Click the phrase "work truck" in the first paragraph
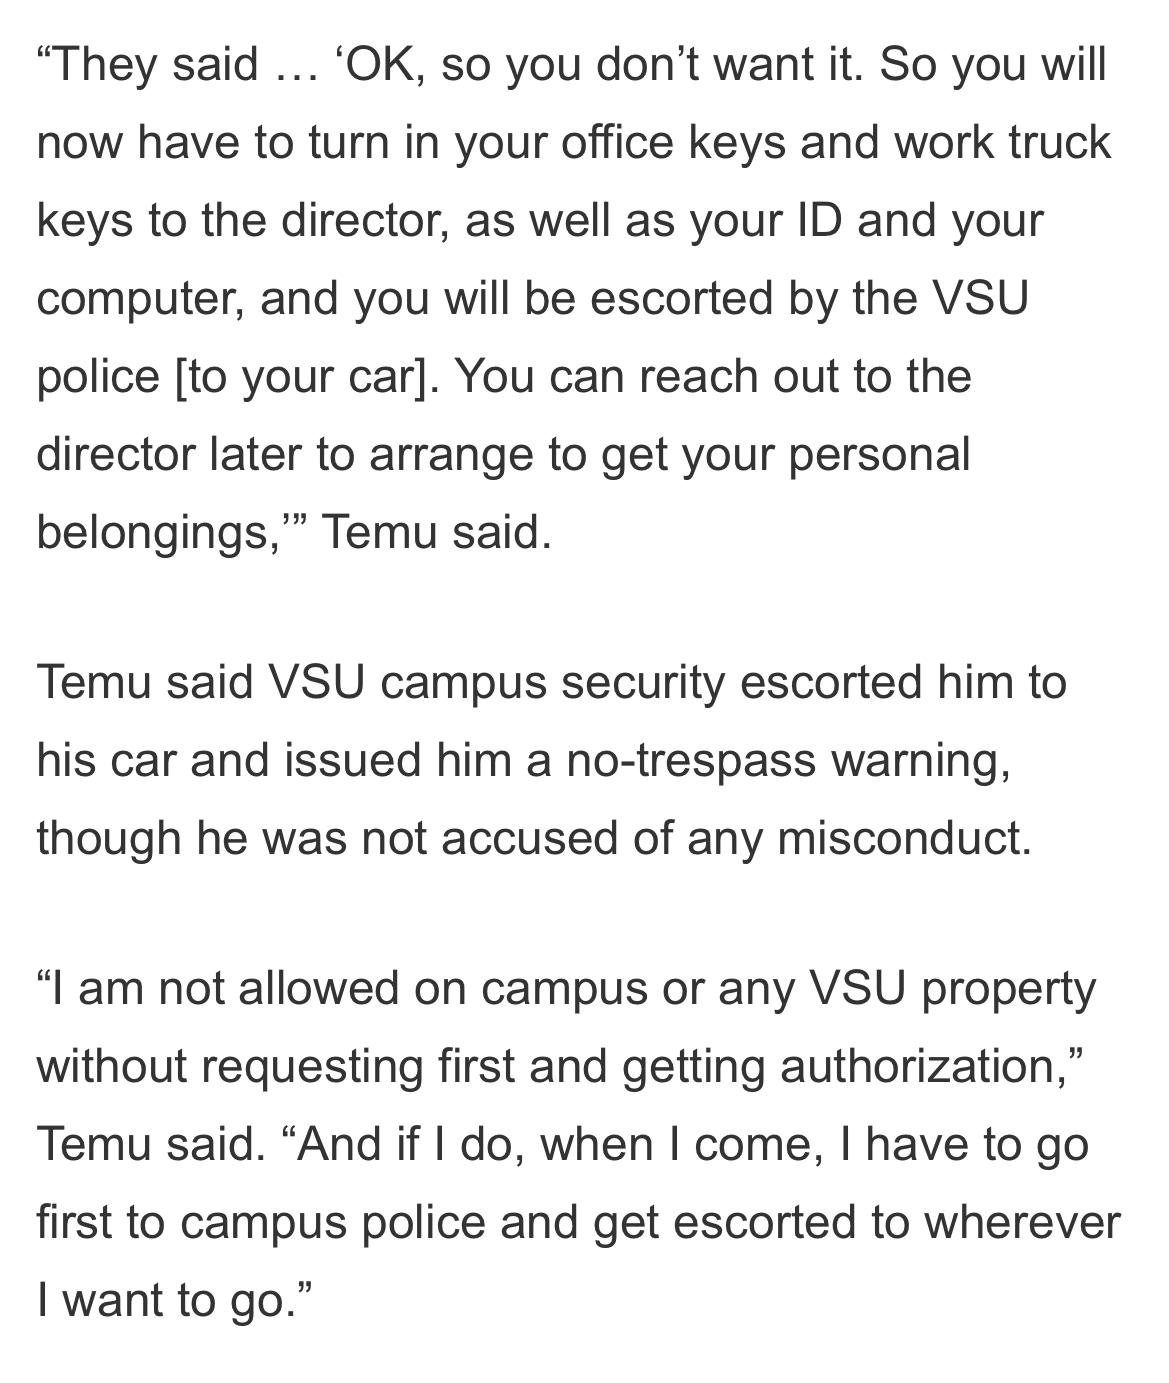This screenshot has width=1169, height=1383. (1002, 143)
